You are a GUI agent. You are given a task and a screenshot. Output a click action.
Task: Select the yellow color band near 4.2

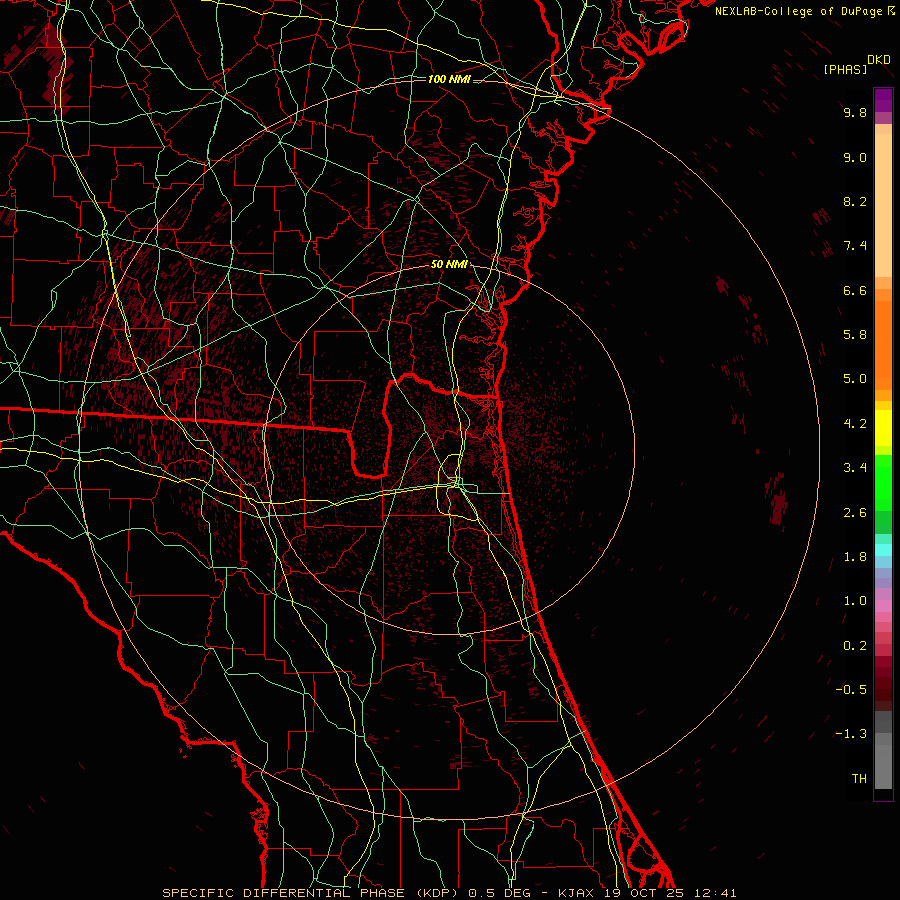[x=883, y=423]
